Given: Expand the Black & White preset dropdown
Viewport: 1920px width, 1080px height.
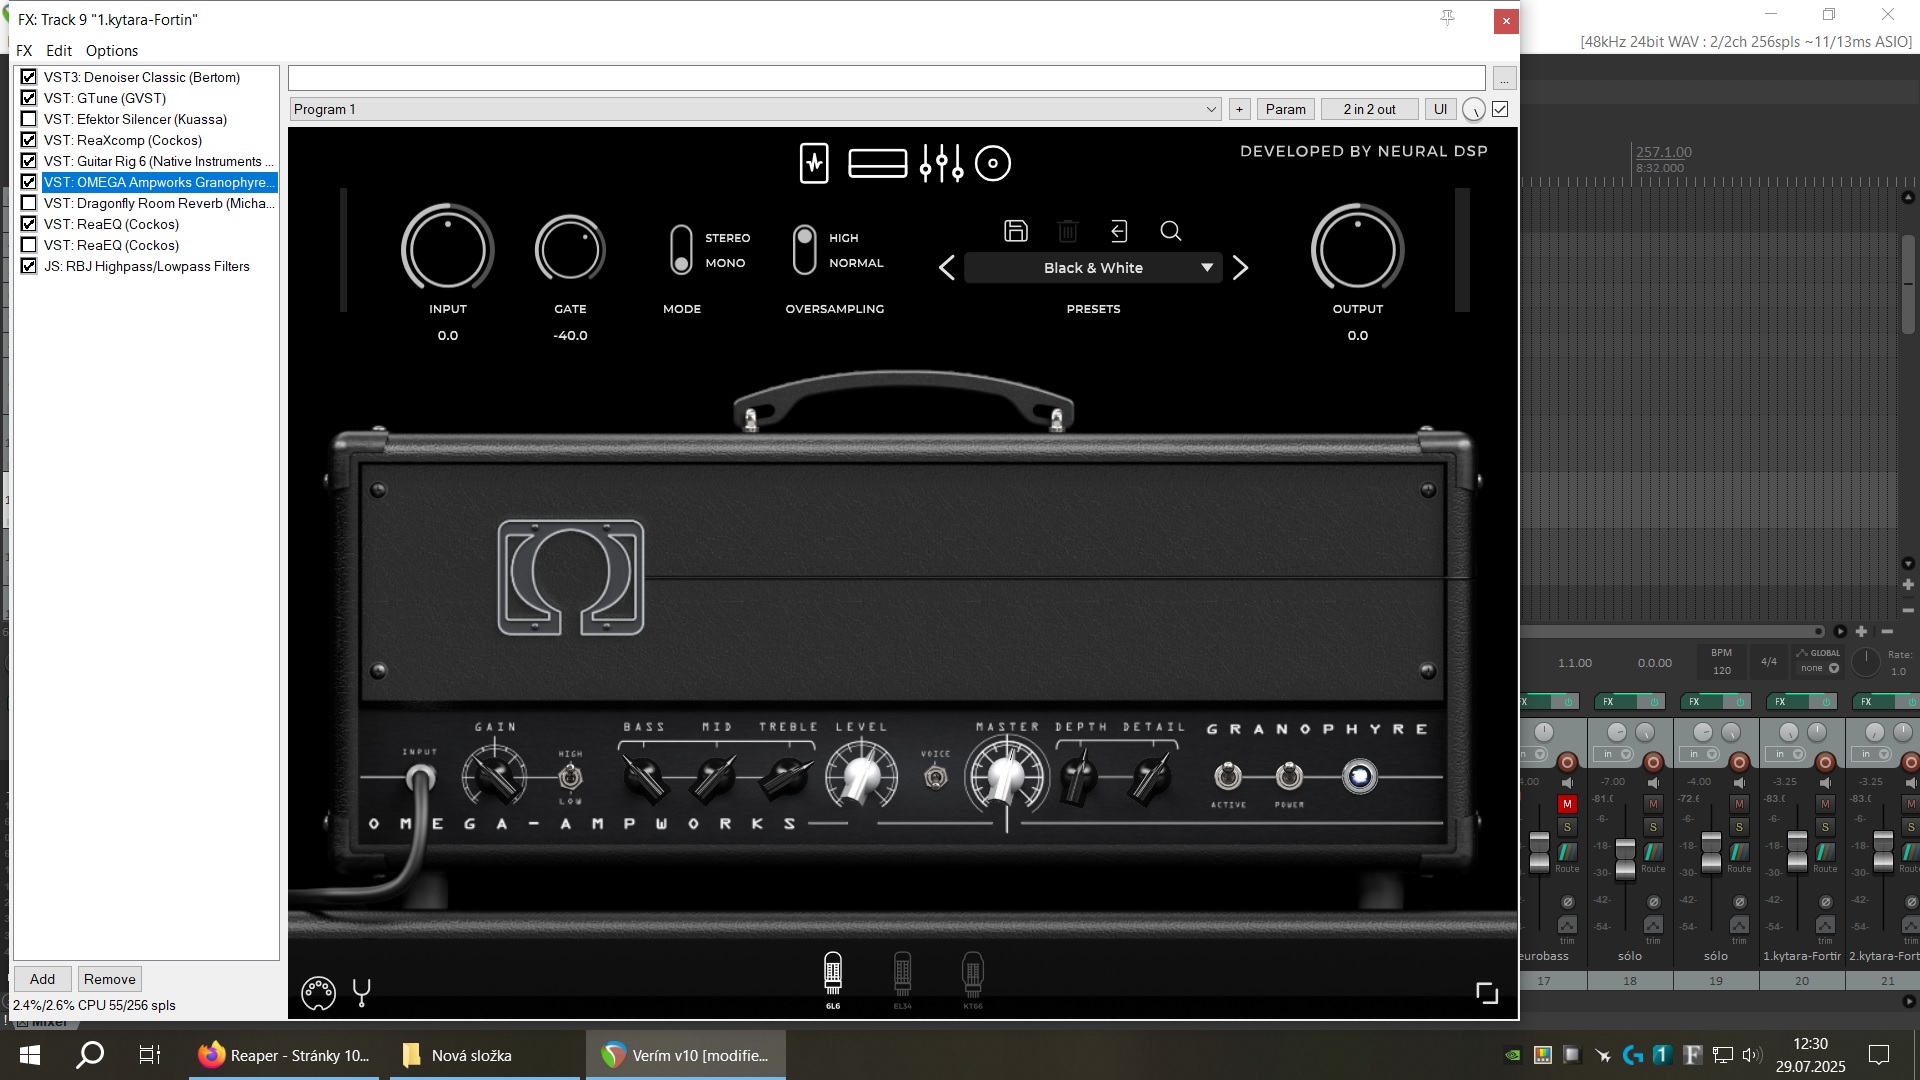Looking at the screenshot, I should pos(1207,268).
